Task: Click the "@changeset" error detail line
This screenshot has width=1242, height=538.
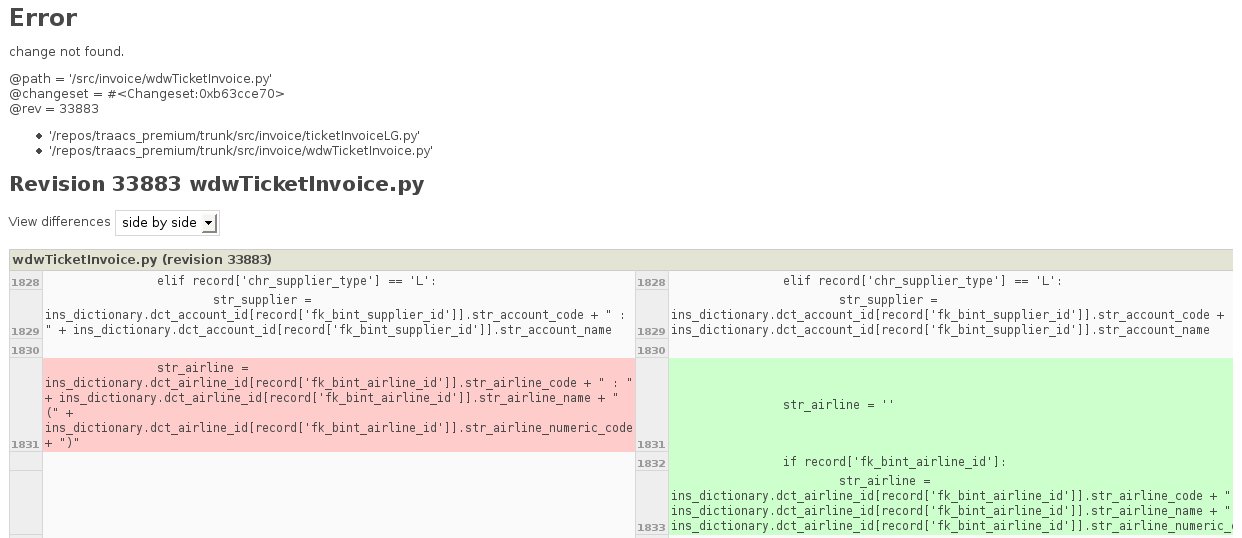Action: pos(147,93)
